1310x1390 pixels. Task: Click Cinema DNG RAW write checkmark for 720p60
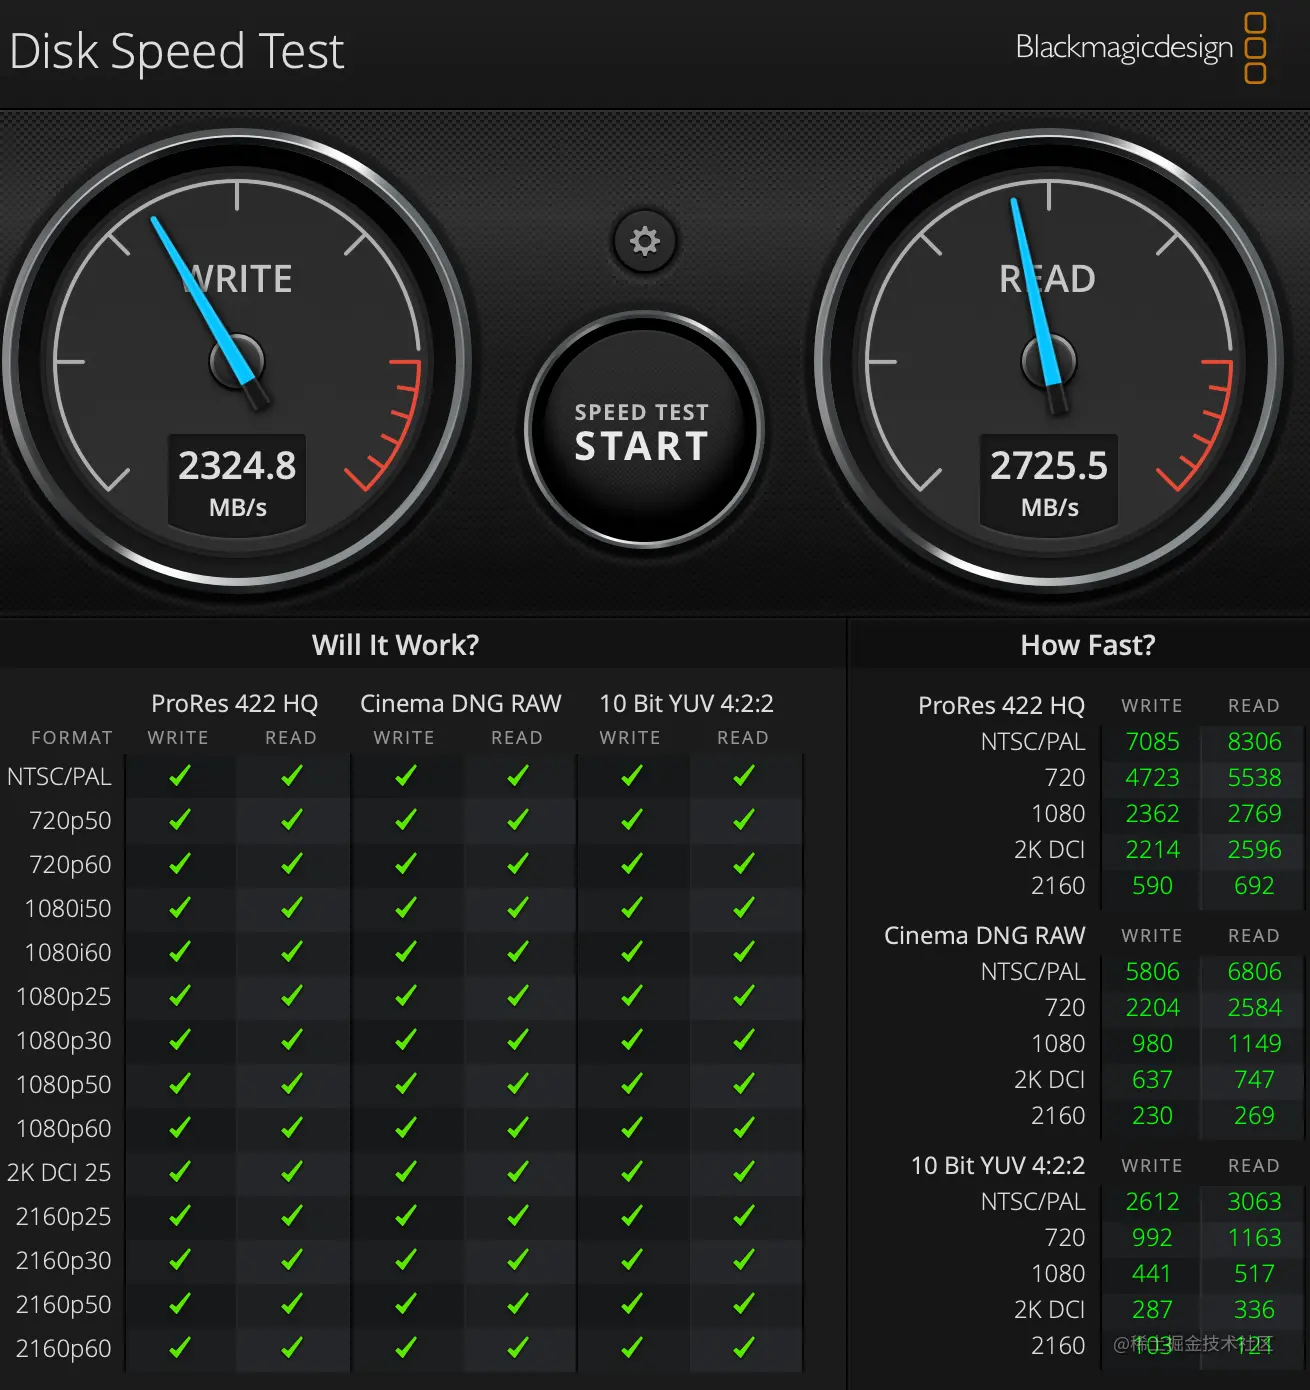tap(406, 864)
